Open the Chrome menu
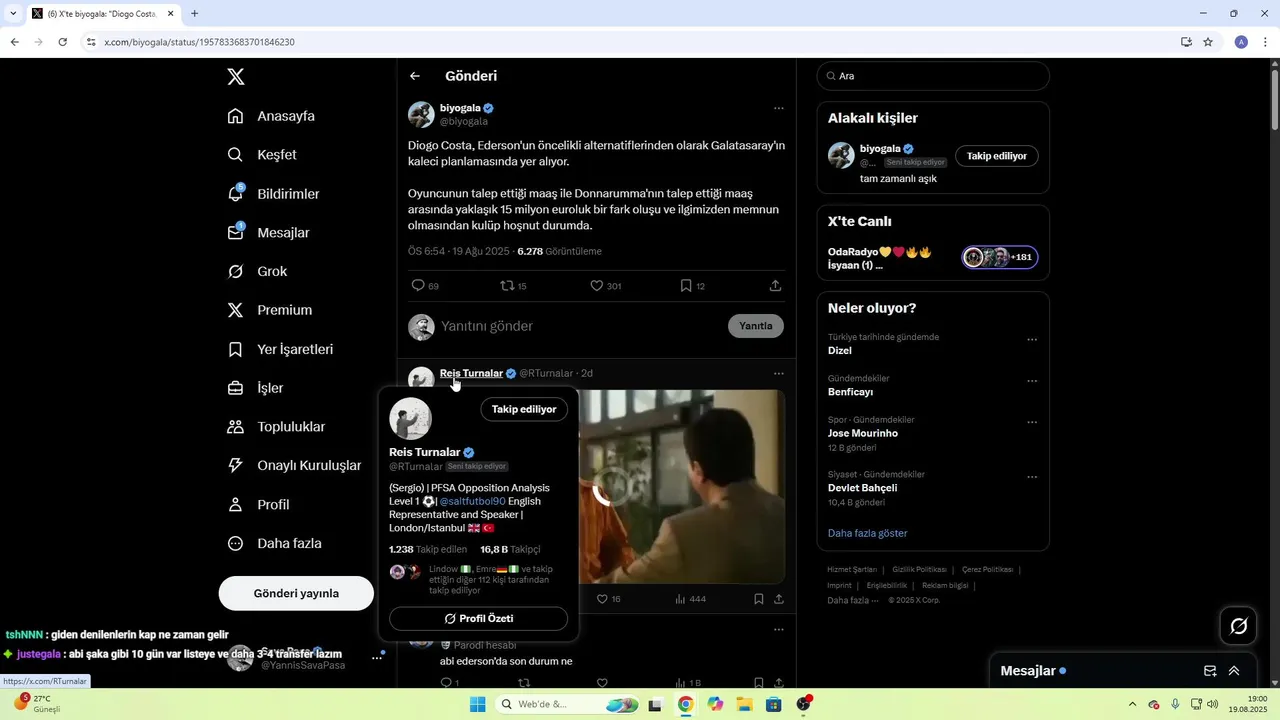 pyautogui.click(x=1266, y=42)
